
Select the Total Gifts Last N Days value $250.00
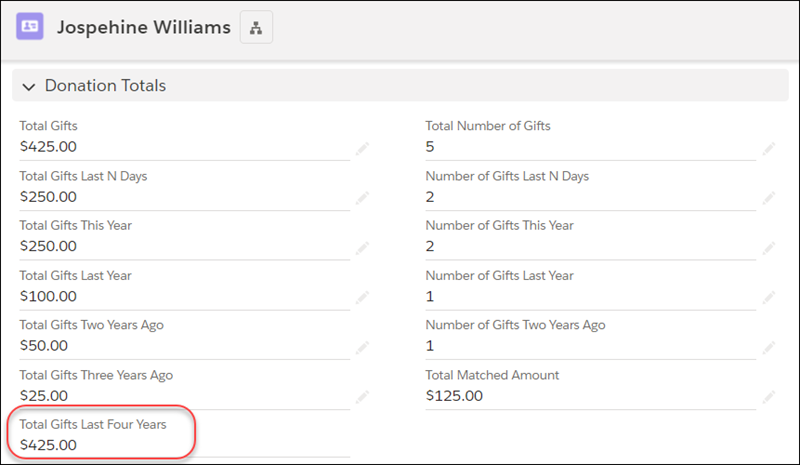pos(48,197)
